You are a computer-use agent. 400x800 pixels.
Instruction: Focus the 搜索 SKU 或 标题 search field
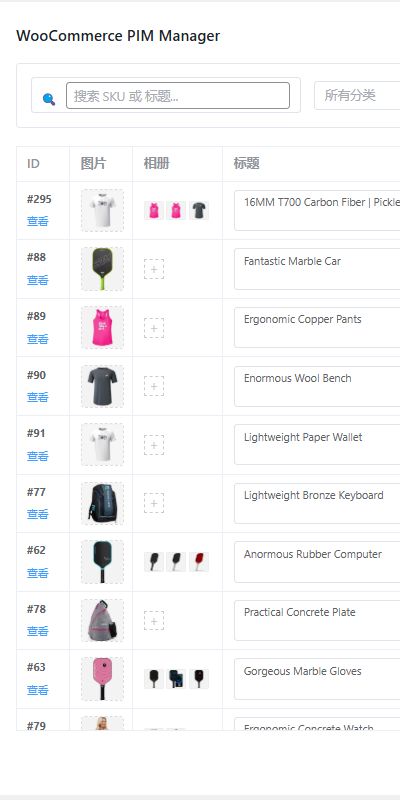tap(178, 95)
